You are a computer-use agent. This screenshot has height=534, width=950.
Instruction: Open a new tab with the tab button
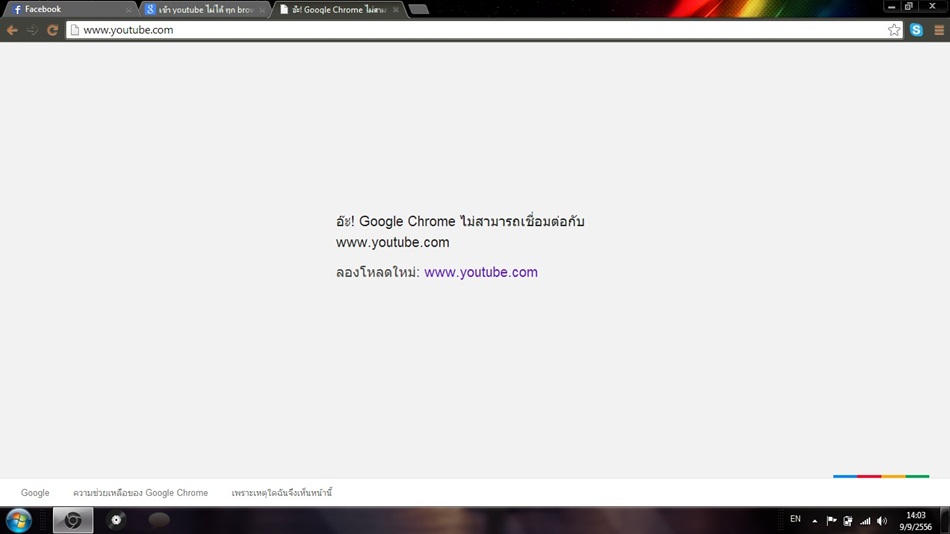click(x=419, y=9)
